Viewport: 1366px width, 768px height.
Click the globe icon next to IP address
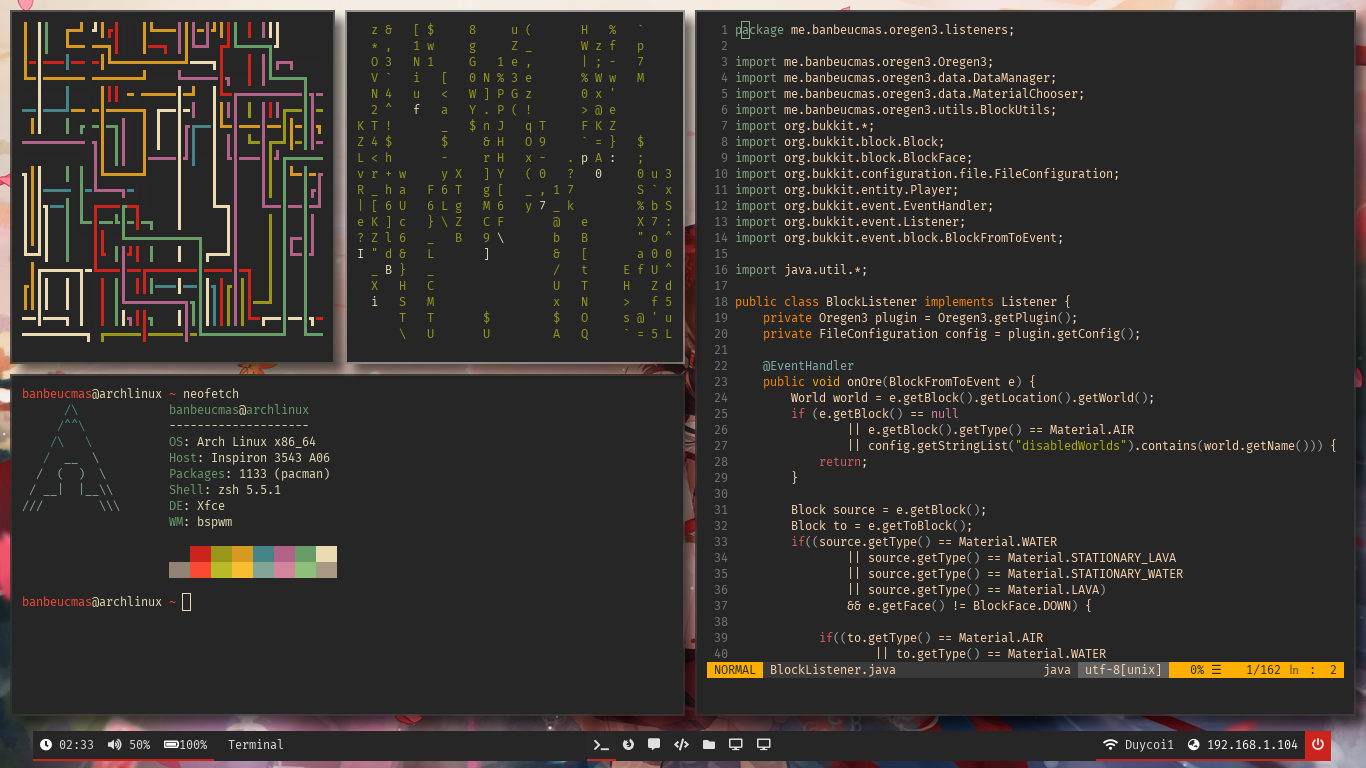click(x=1193, y=745)
